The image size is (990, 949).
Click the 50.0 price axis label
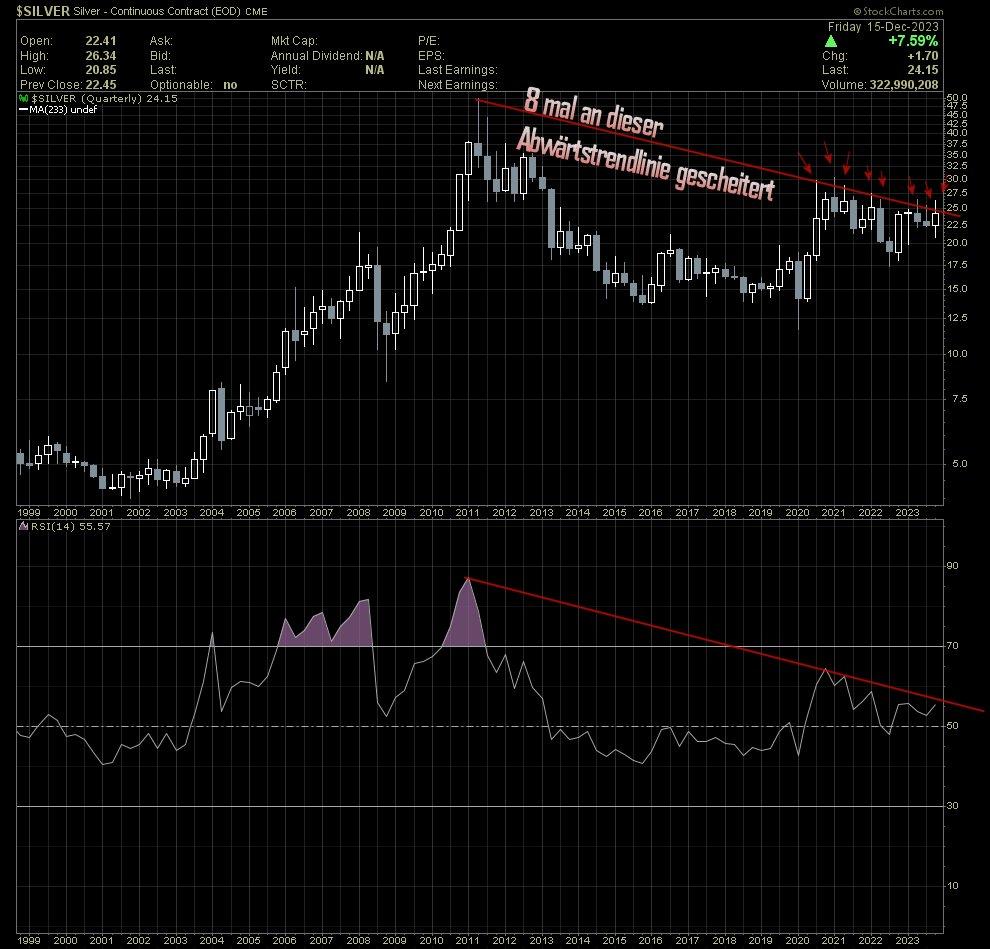pyautogui.click(x=957, y=98)
